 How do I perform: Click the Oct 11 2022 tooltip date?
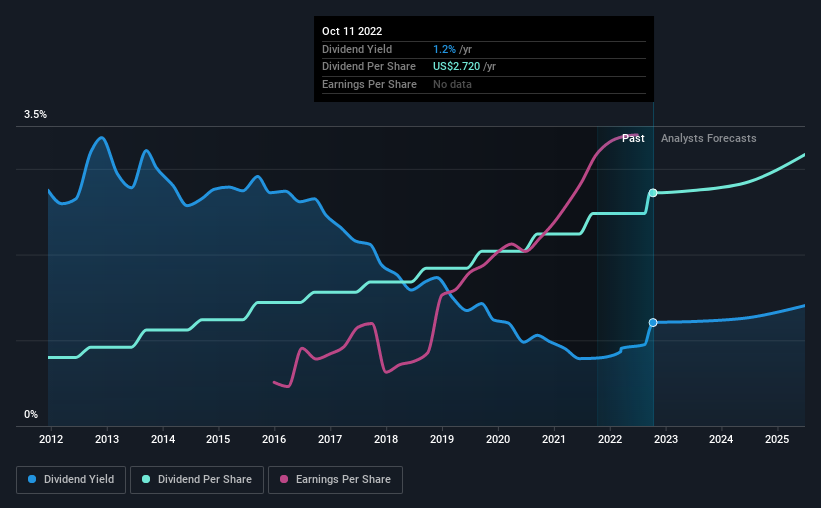coord(352,31)
